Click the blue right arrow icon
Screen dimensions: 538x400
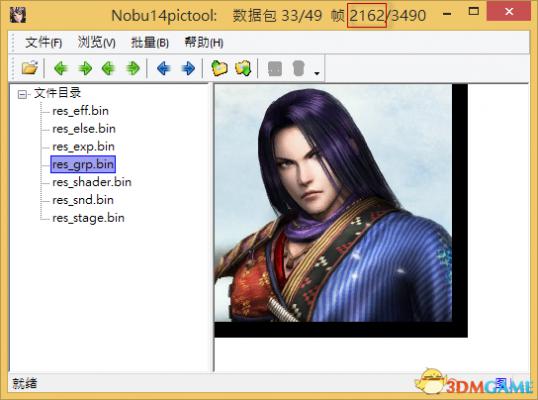[188, 68]
